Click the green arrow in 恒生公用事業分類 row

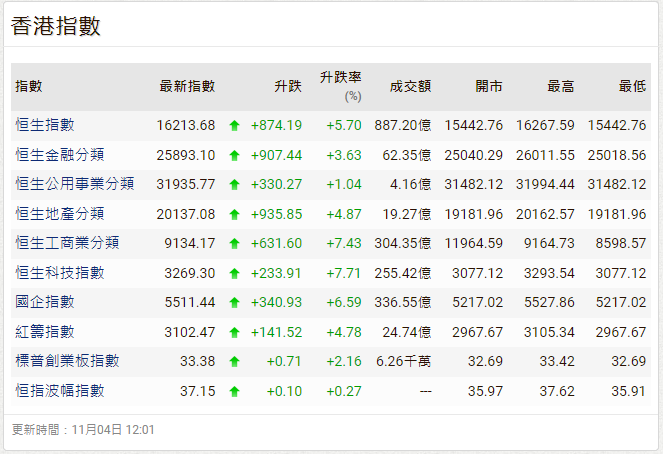pyautogui.click(x=234, y=185)
